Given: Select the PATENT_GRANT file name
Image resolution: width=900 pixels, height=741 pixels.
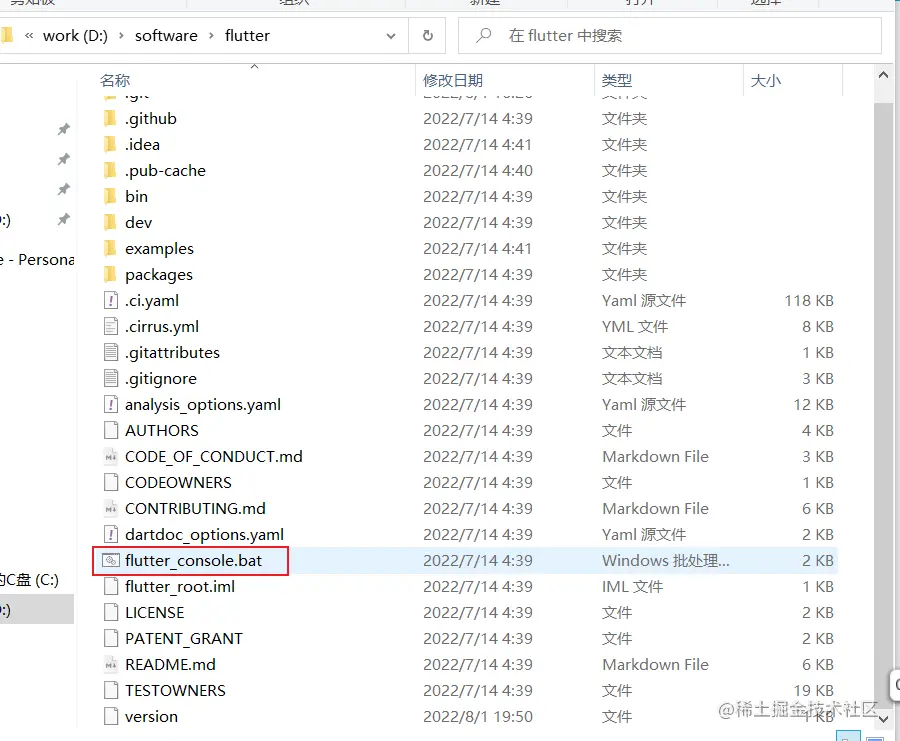Looking at the screenshot, I should click(184, 638).
